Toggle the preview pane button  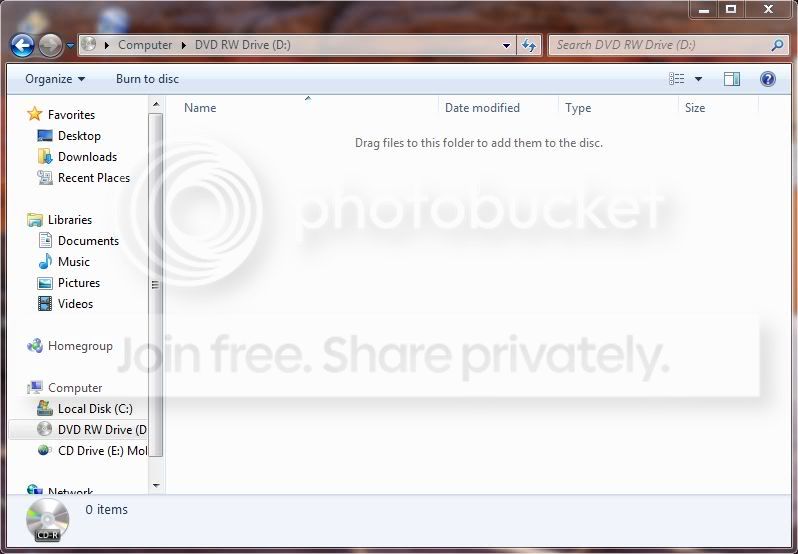(732, 79)
